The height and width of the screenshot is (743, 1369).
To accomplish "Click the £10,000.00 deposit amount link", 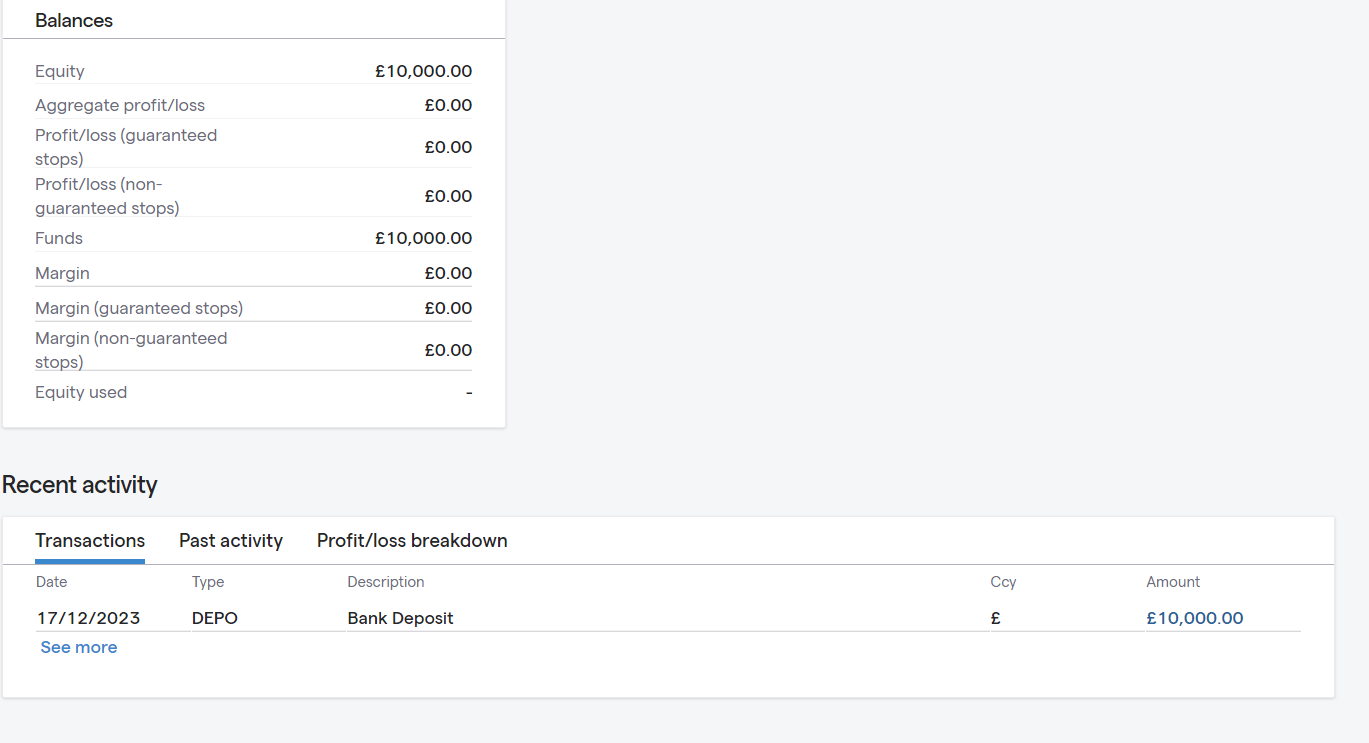I will [1195, 618].
